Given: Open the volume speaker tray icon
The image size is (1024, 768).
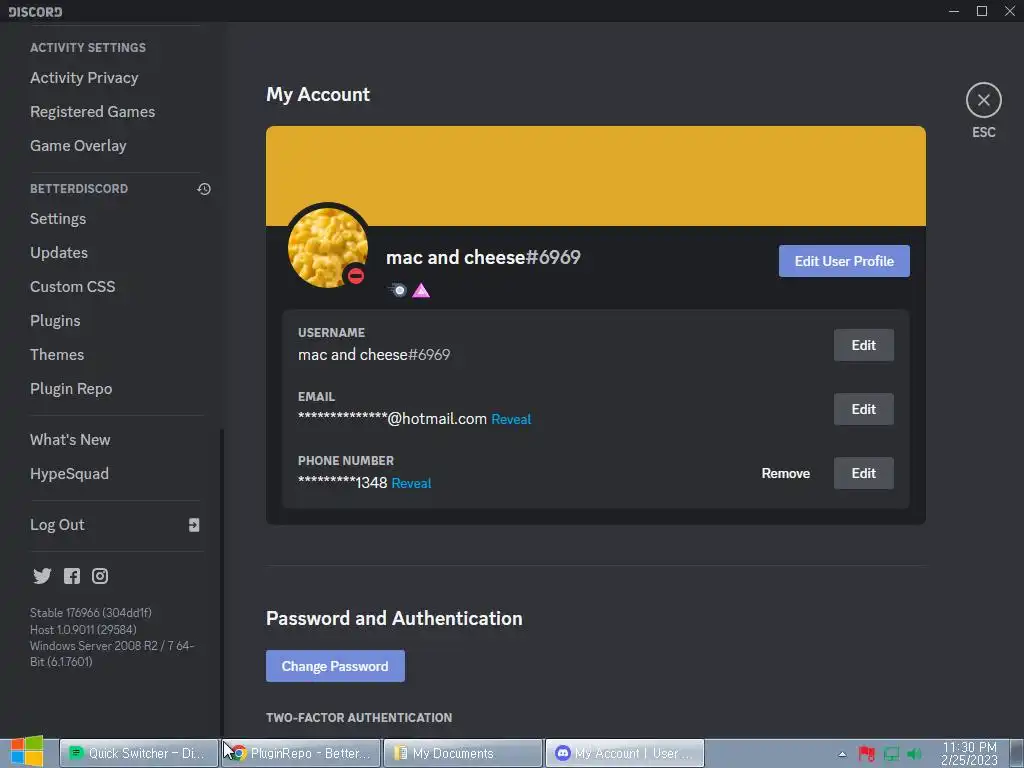Looking at the screenshot, I should 914,754.
